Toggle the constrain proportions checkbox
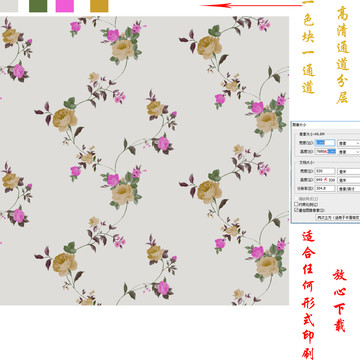 [296, 204]
